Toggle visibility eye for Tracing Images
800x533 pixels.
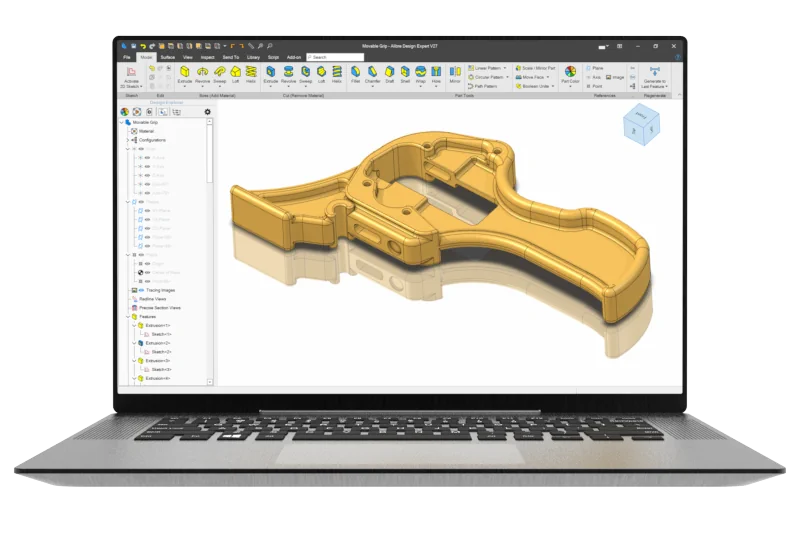(x=135, y=291)
